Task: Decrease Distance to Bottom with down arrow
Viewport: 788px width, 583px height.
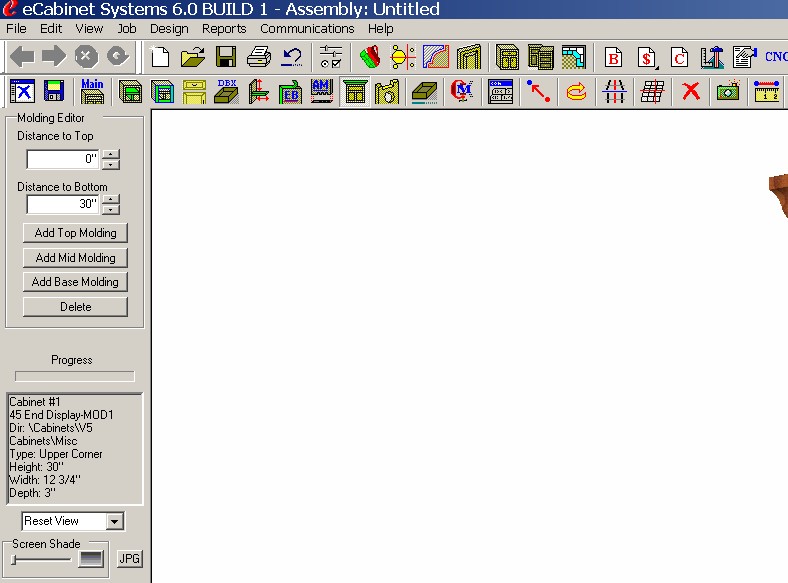Action: coord(111,210)
